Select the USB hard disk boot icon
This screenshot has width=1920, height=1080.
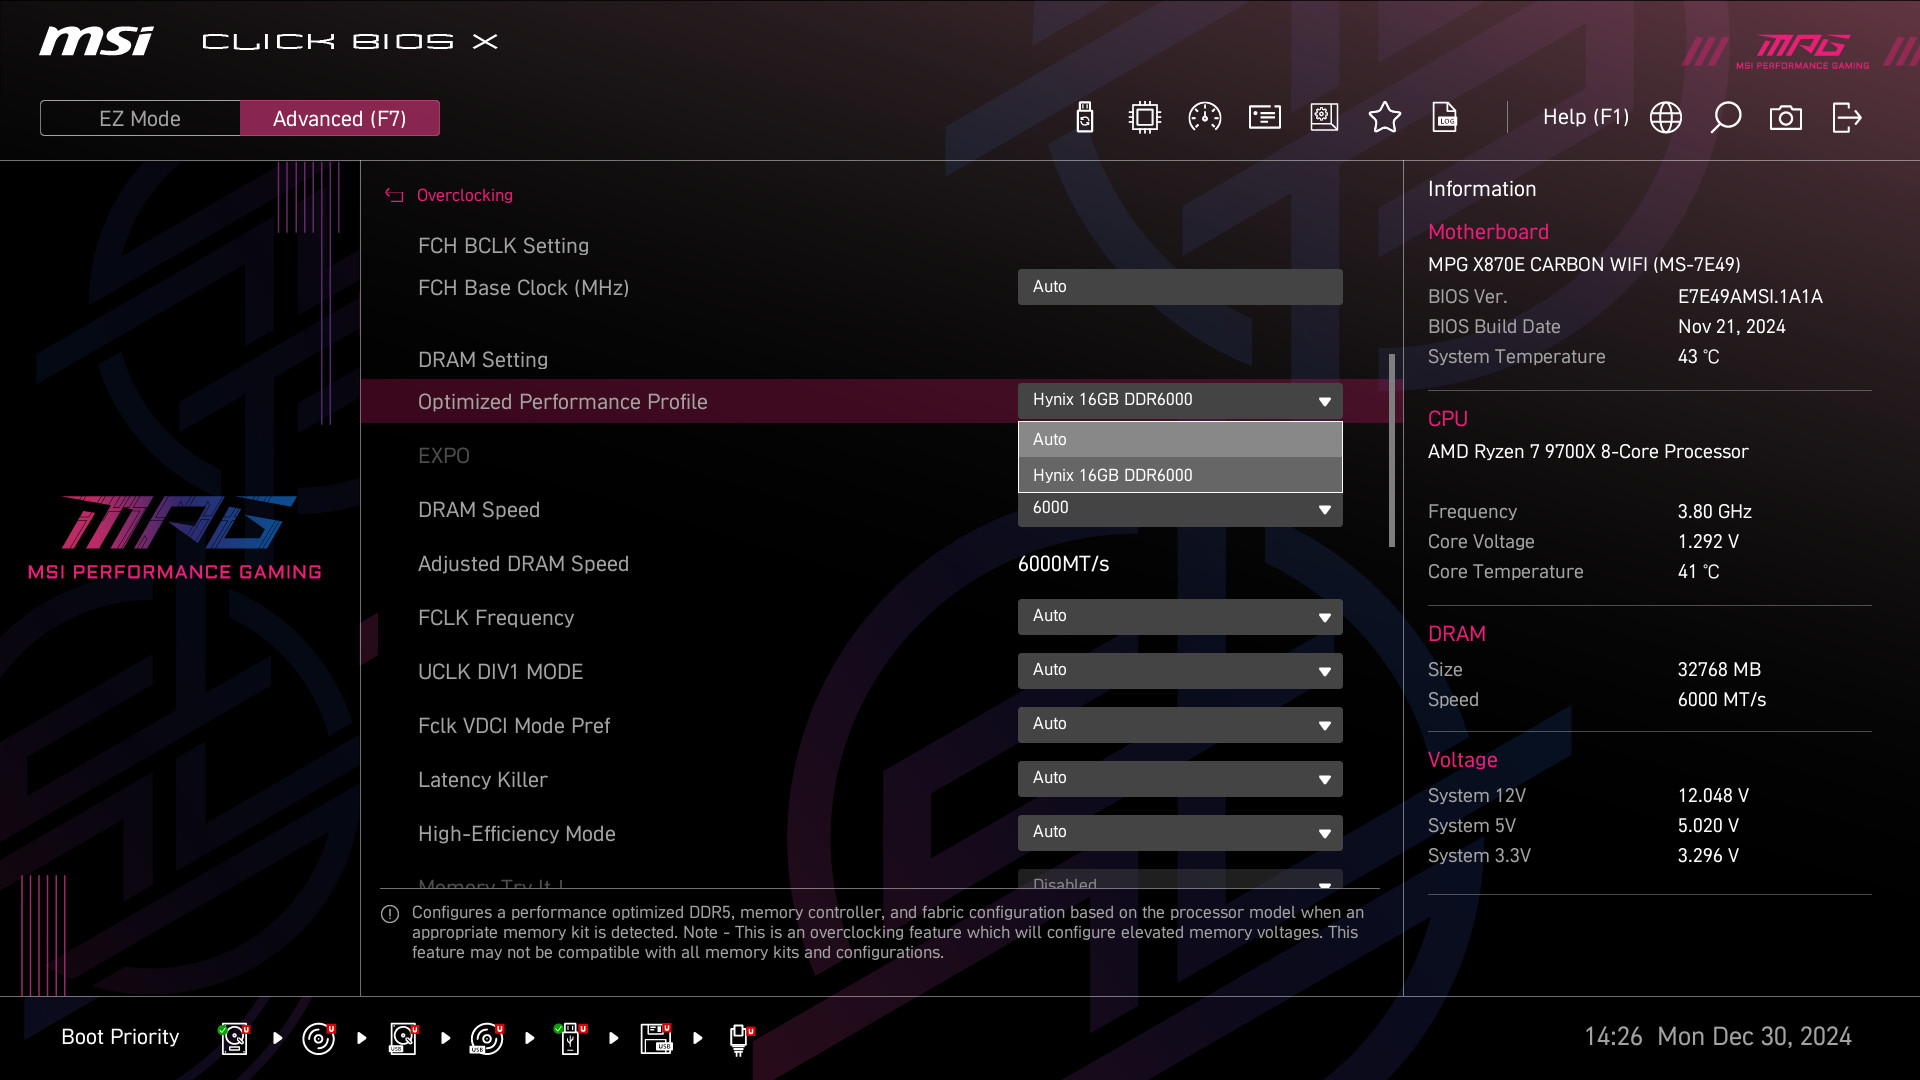coord(403,1039)
